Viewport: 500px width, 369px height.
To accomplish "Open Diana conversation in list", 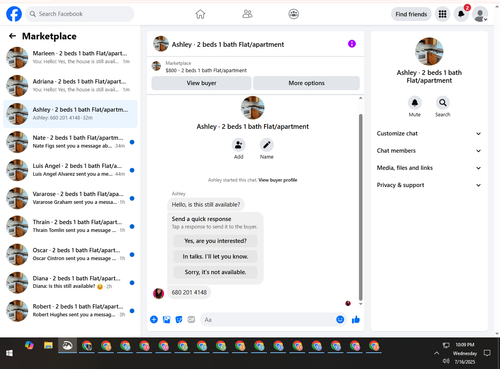I will [x=70, y=283].
